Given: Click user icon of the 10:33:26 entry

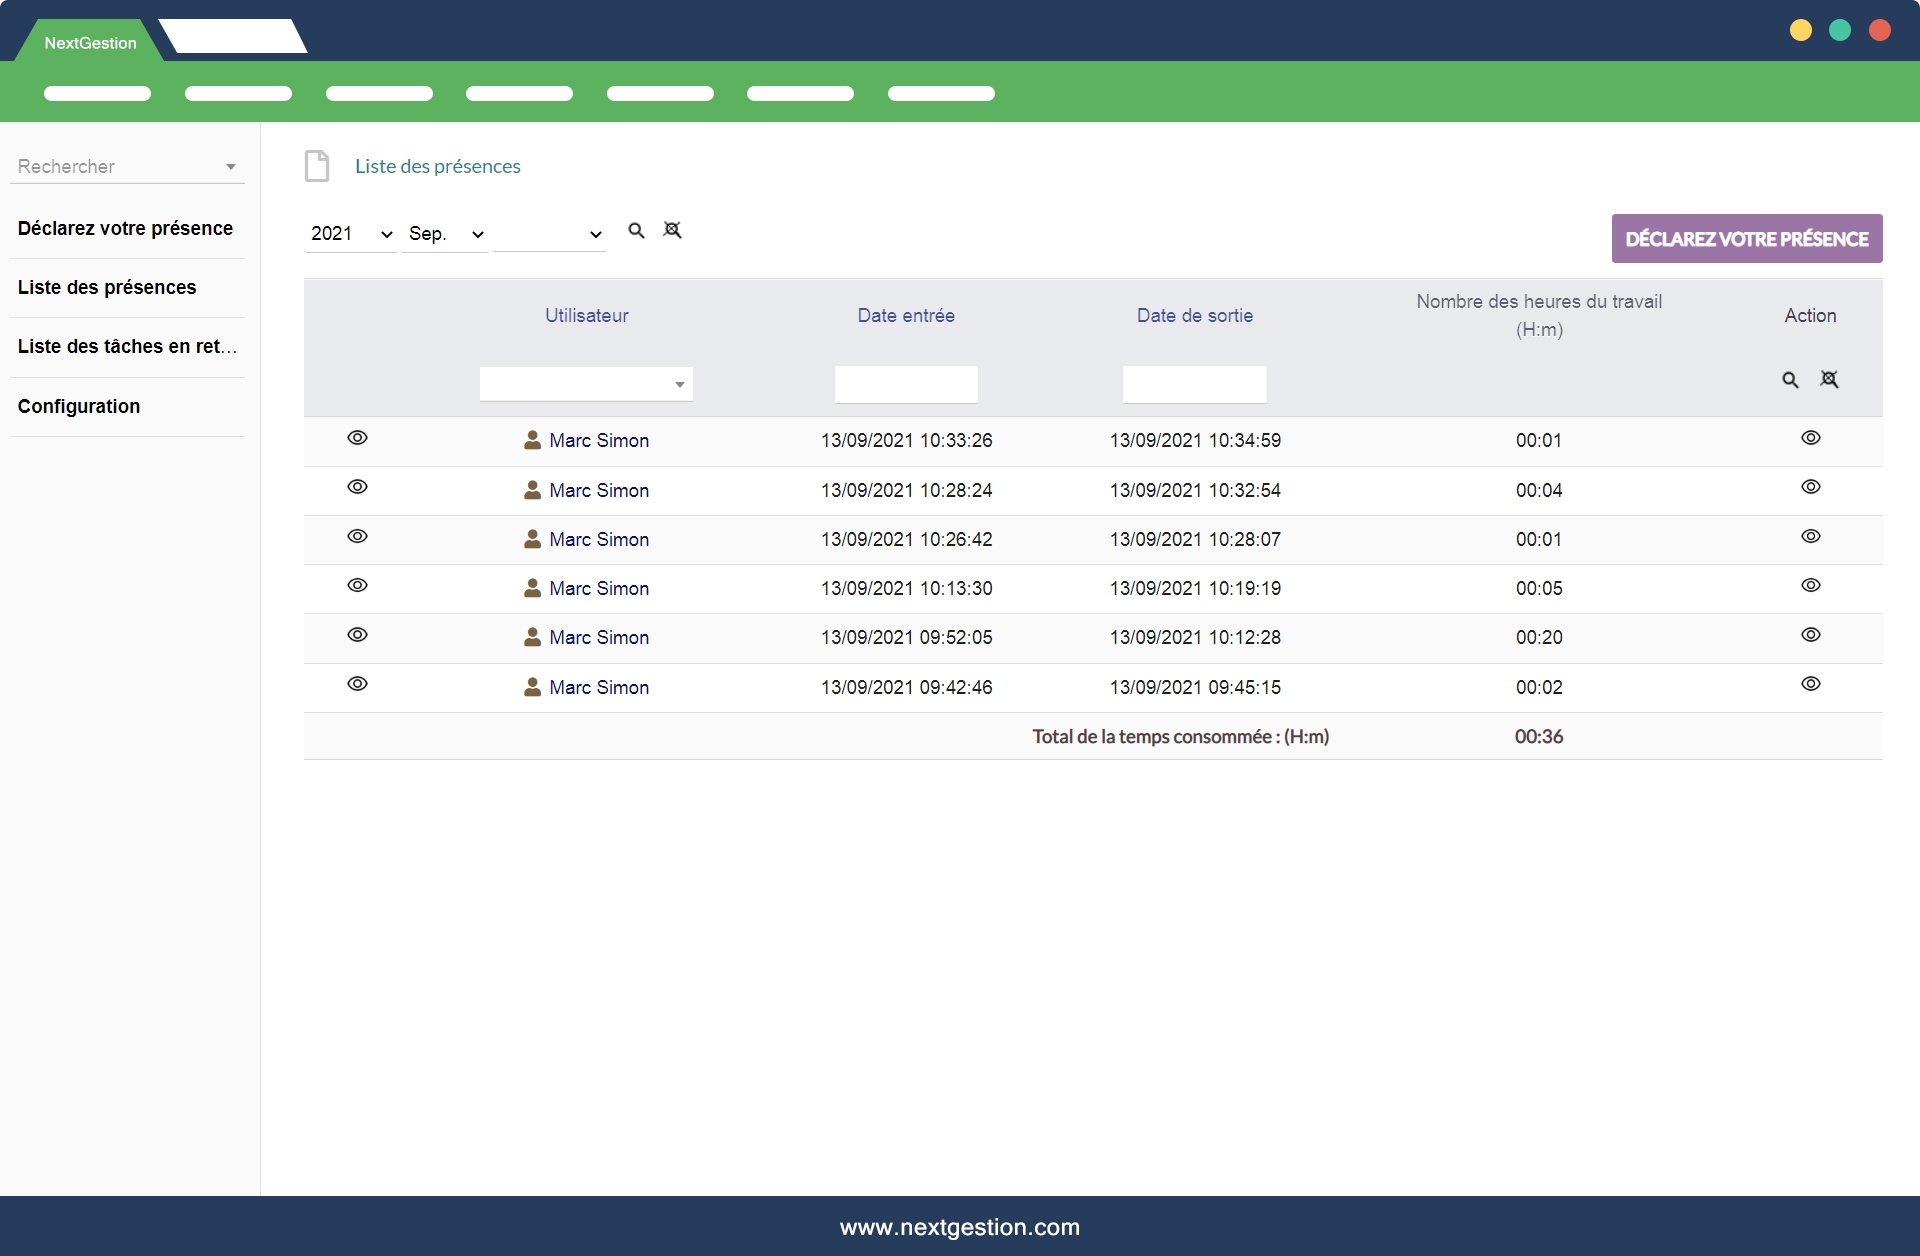Looking at the screenshot, I should point(532,440).
